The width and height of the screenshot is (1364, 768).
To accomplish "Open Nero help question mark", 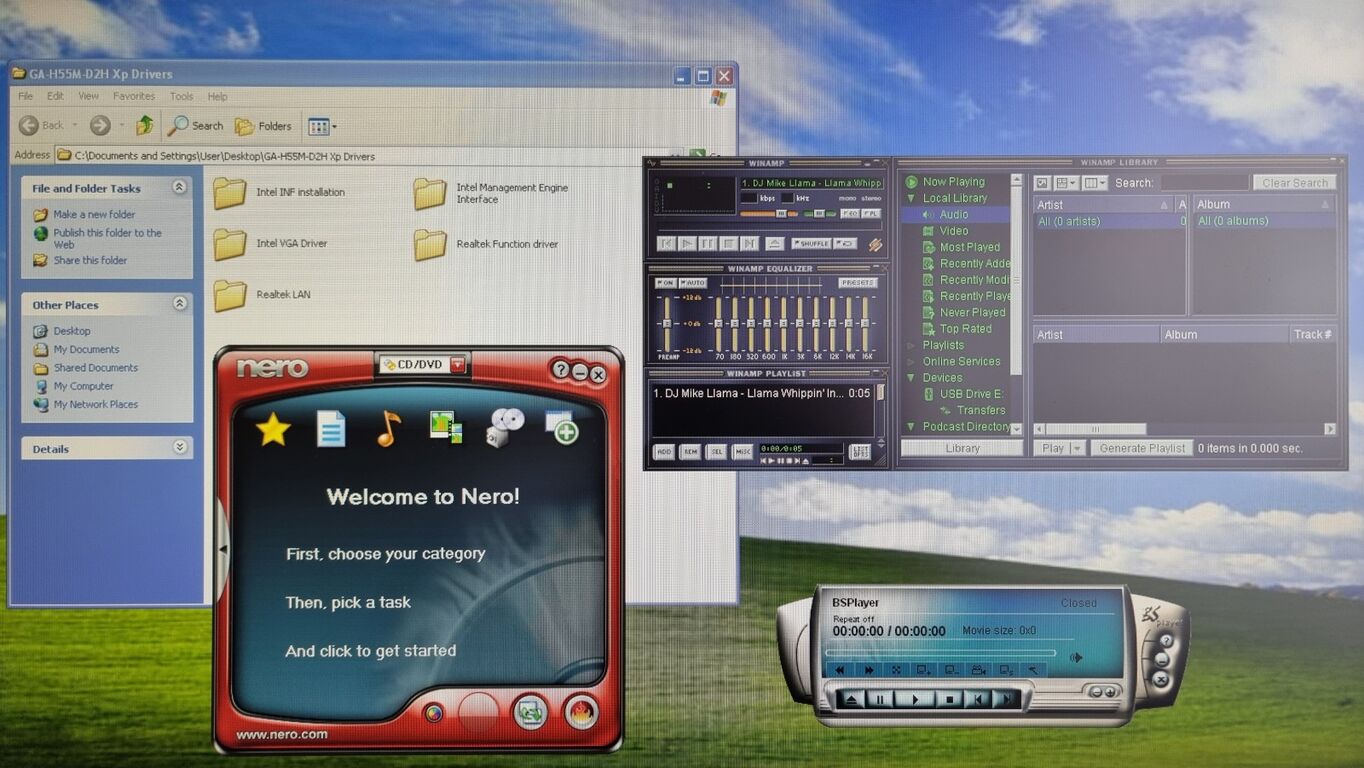I will click(561, 371).
